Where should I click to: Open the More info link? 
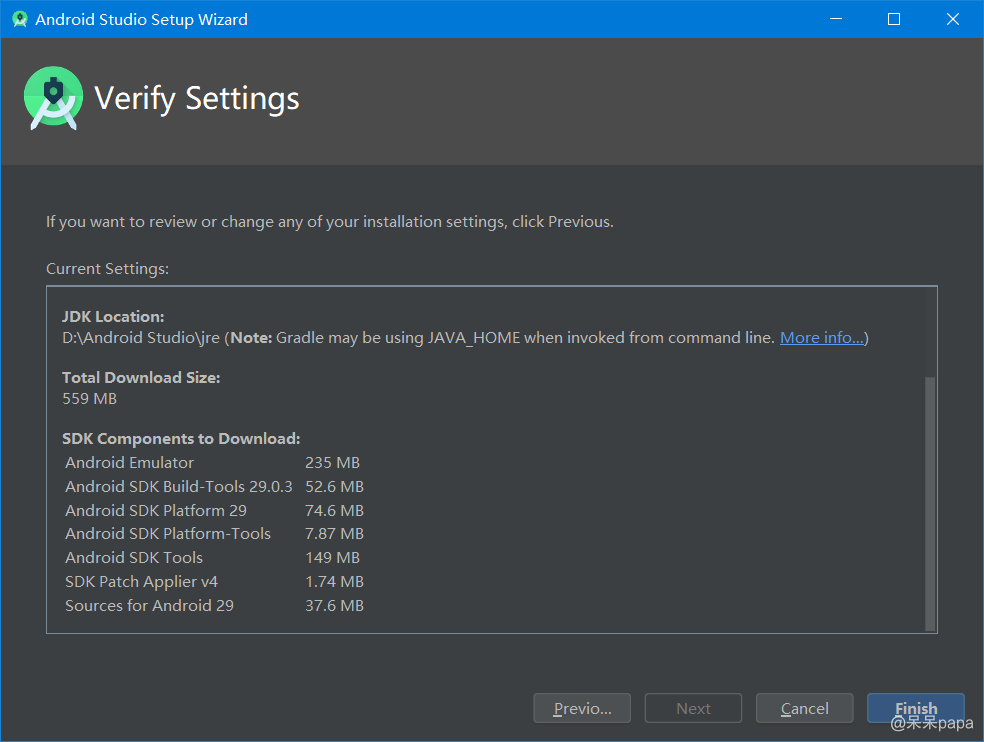[821, 338]
